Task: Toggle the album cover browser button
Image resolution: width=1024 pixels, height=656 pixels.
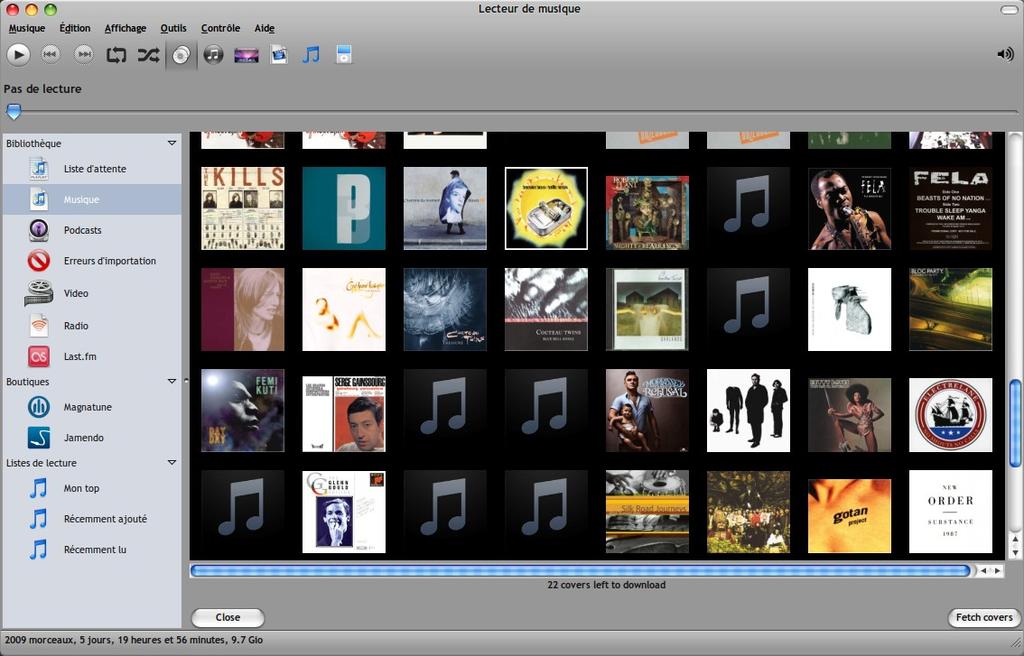Action: (x=181, y=55)
